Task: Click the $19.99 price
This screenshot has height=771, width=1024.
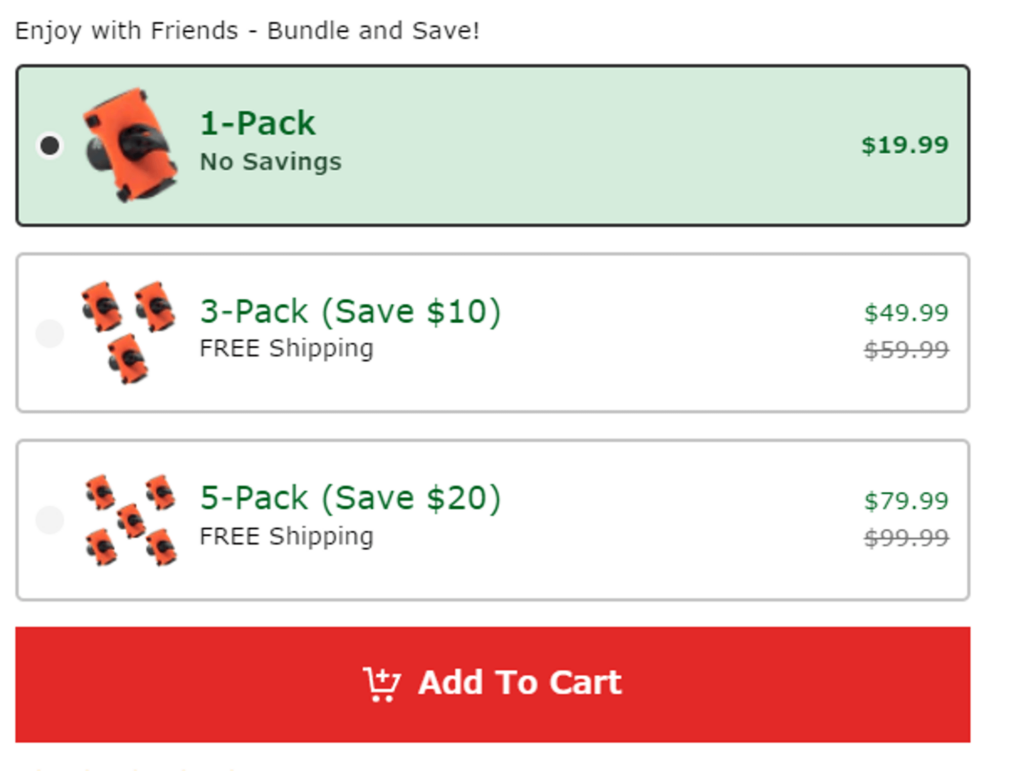Action: [904, 145]
